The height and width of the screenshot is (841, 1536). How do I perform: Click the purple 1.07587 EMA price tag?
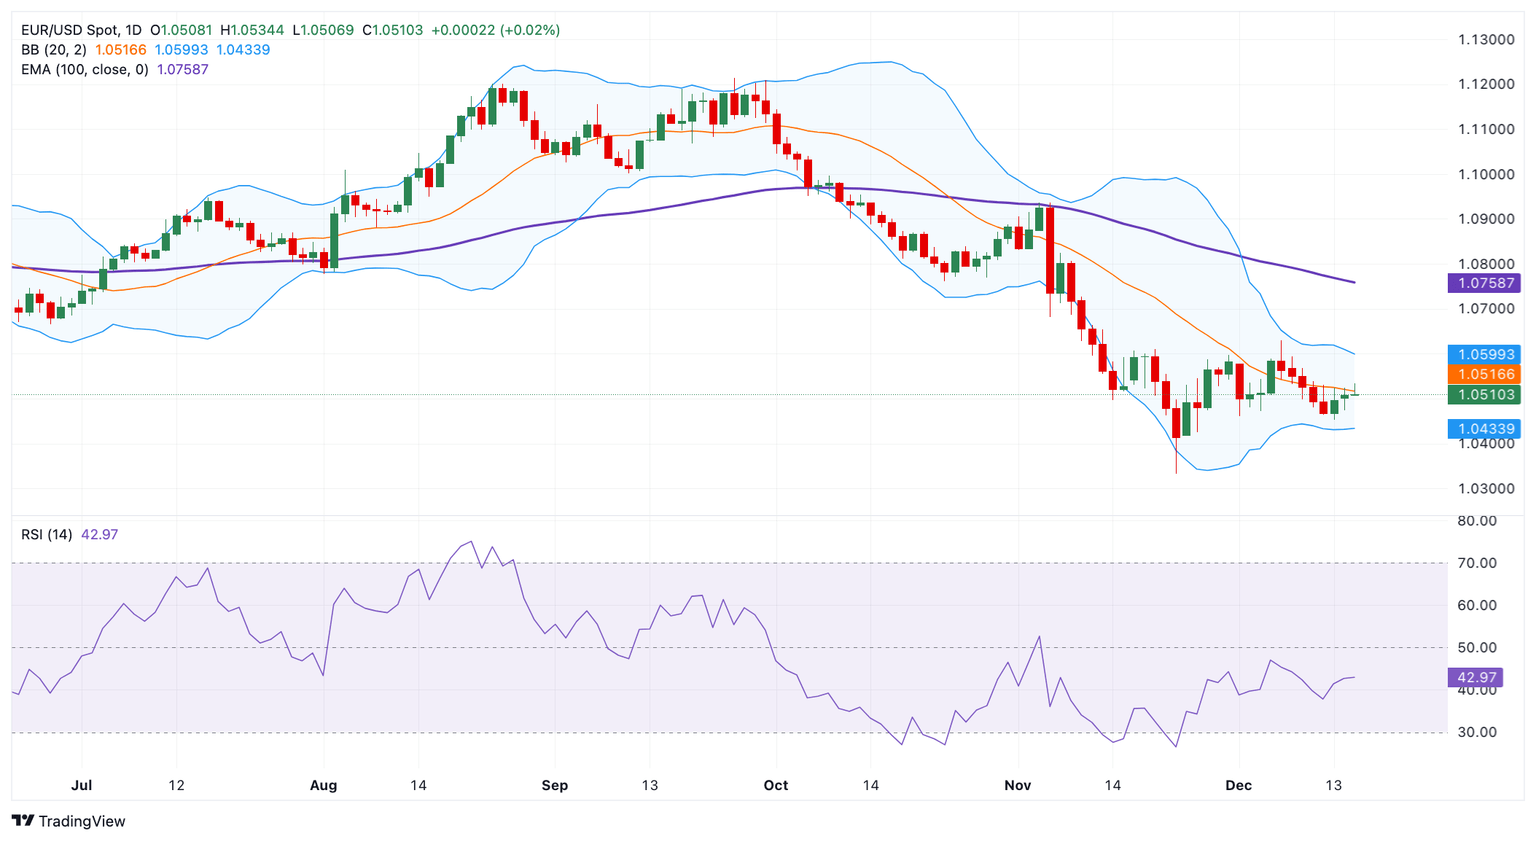(1484, 283)
